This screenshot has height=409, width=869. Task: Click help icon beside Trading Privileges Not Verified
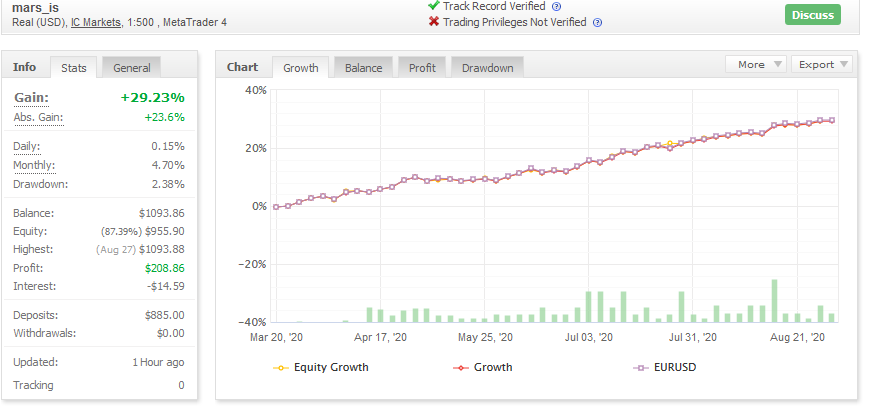(597, 23)
